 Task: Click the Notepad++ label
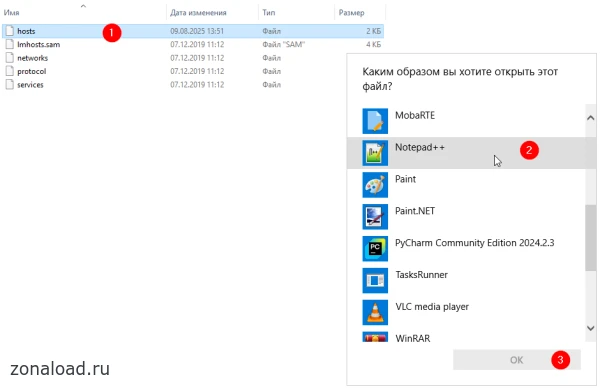click(x=420, y=147)
